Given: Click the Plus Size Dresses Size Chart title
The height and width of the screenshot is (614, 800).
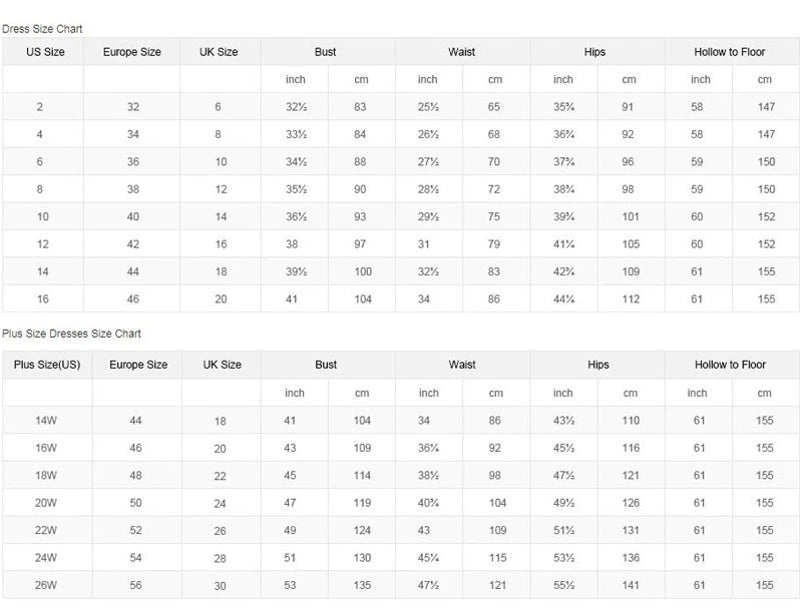Looking at the screenshot, I should [71, 334].
